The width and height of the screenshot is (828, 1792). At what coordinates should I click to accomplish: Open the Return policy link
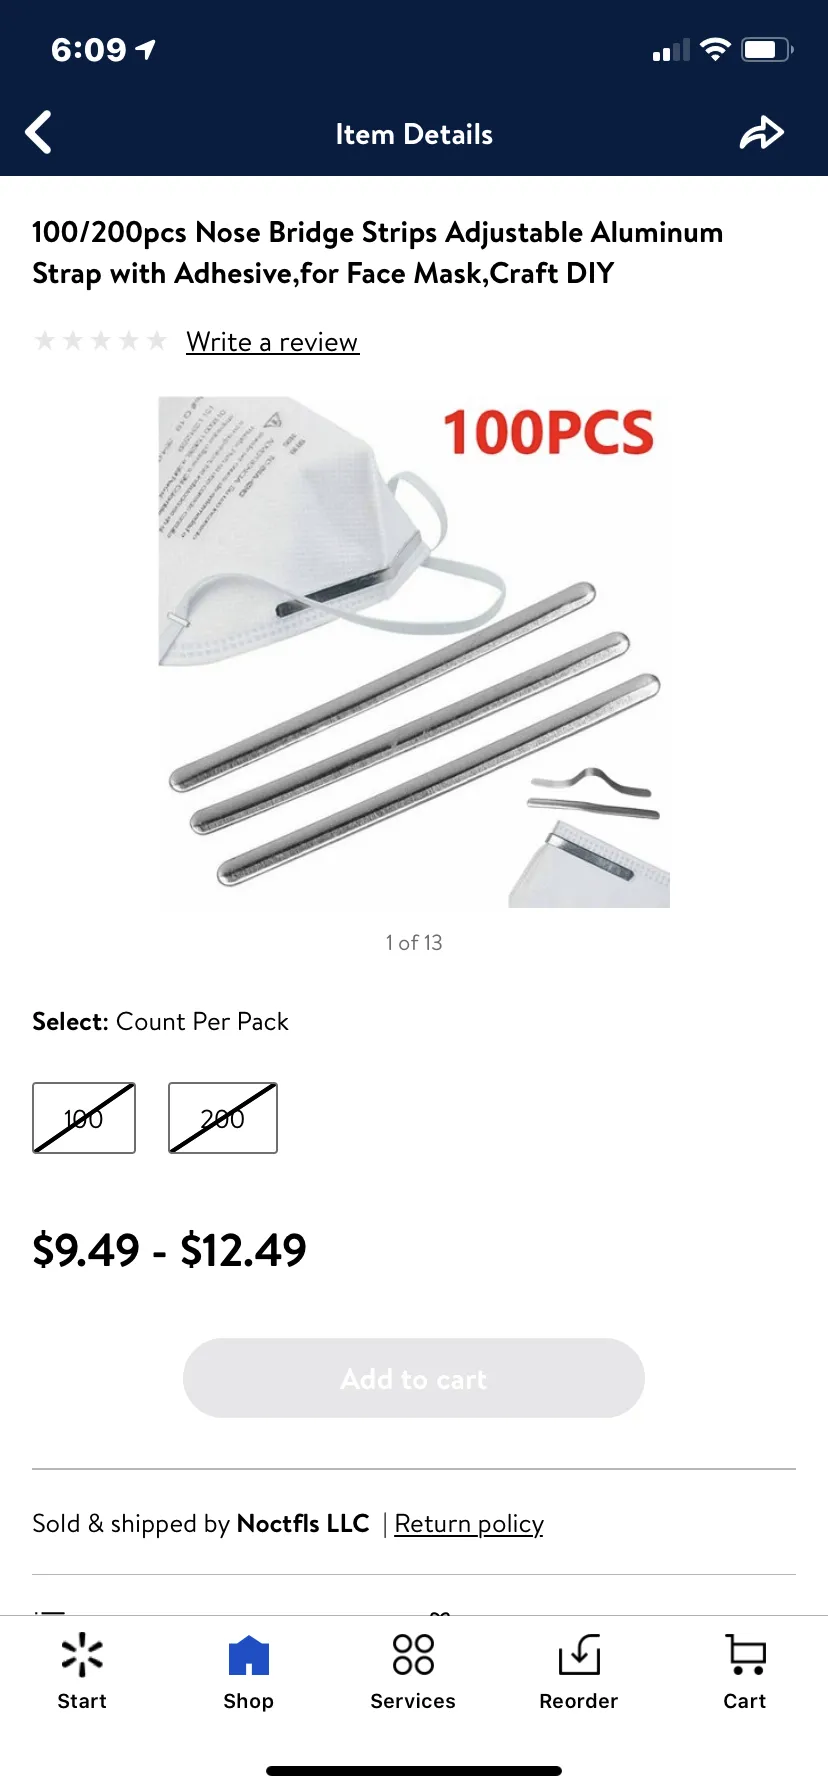coord(469,1524)
